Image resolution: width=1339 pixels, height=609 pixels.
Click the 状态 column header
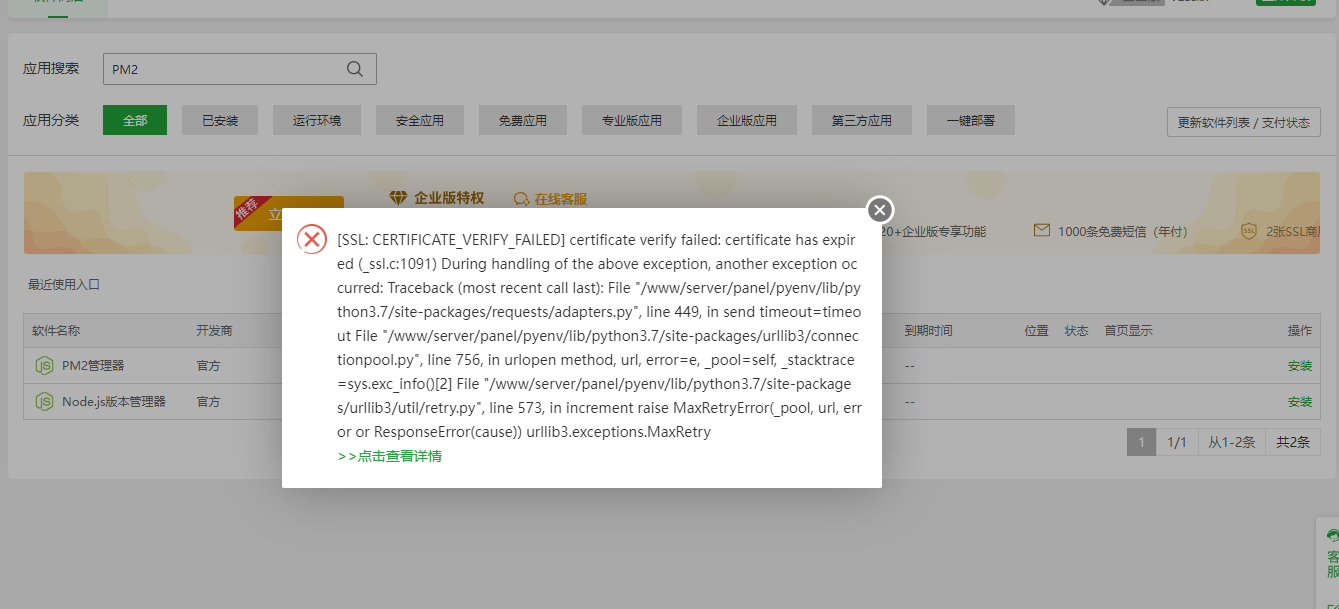(x=1076, y=330)
